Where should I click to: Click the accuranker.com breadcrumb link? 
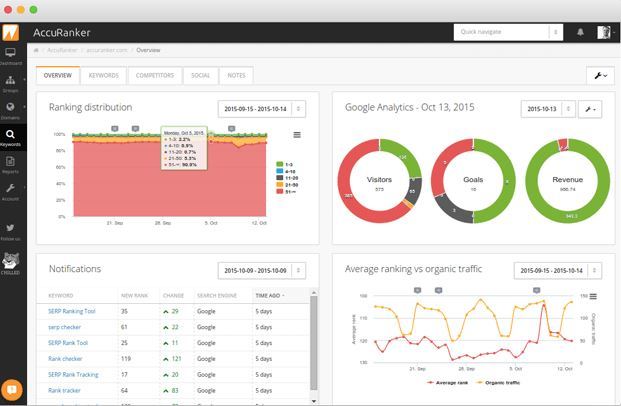tap(107, 50)
